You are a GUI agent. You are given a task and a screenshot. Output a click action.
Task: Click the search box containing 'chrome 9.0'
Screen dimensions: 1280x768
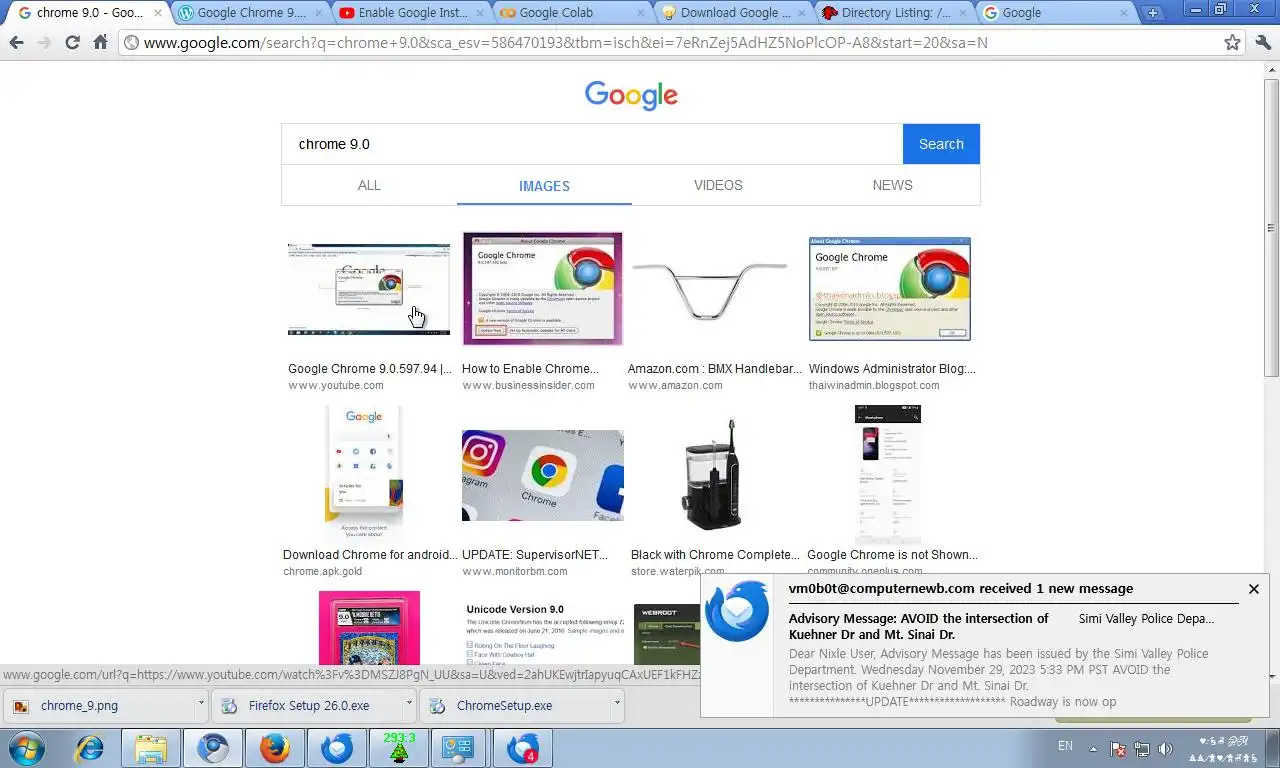click(592, 144)
